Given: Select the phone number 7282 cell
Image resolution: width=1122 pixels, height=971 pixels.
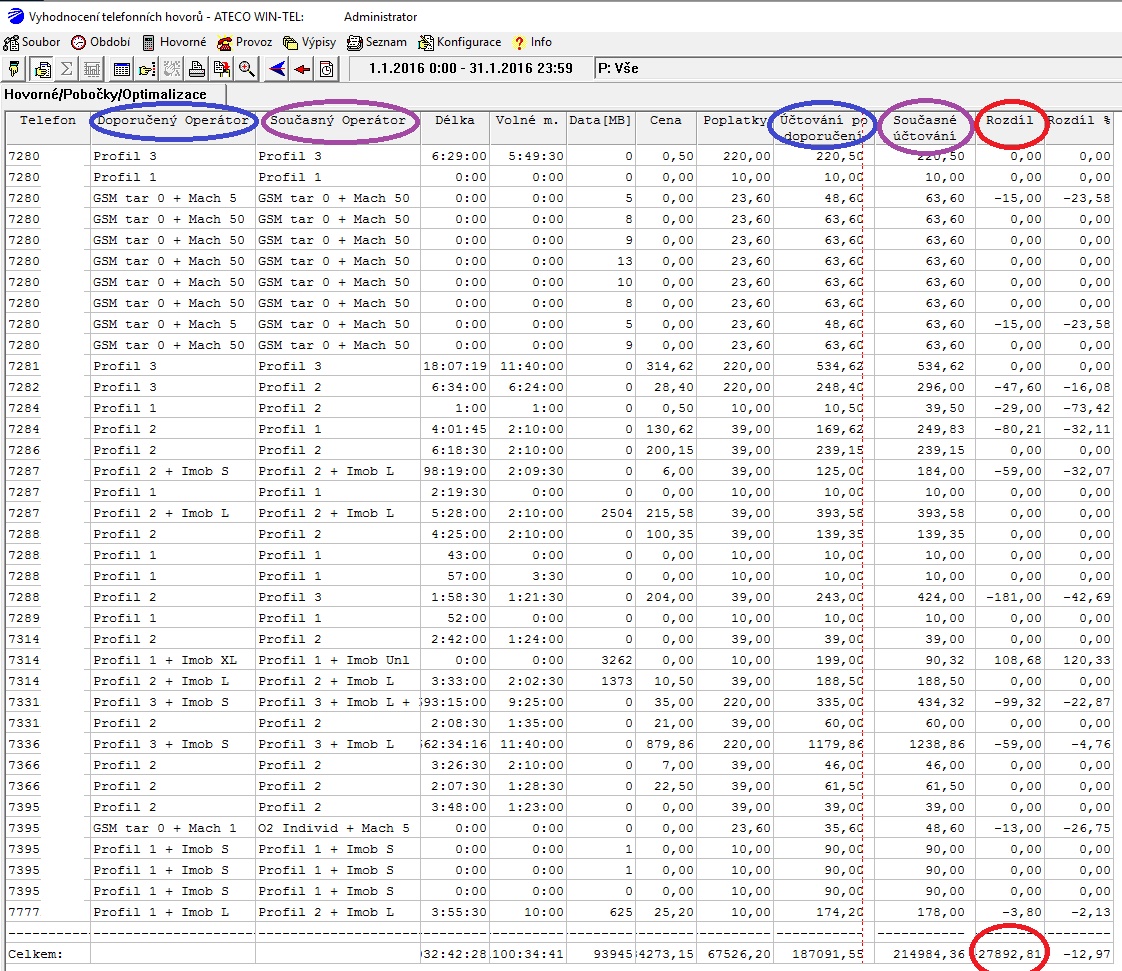Looking at the screenshot, I should coord(24,387).
